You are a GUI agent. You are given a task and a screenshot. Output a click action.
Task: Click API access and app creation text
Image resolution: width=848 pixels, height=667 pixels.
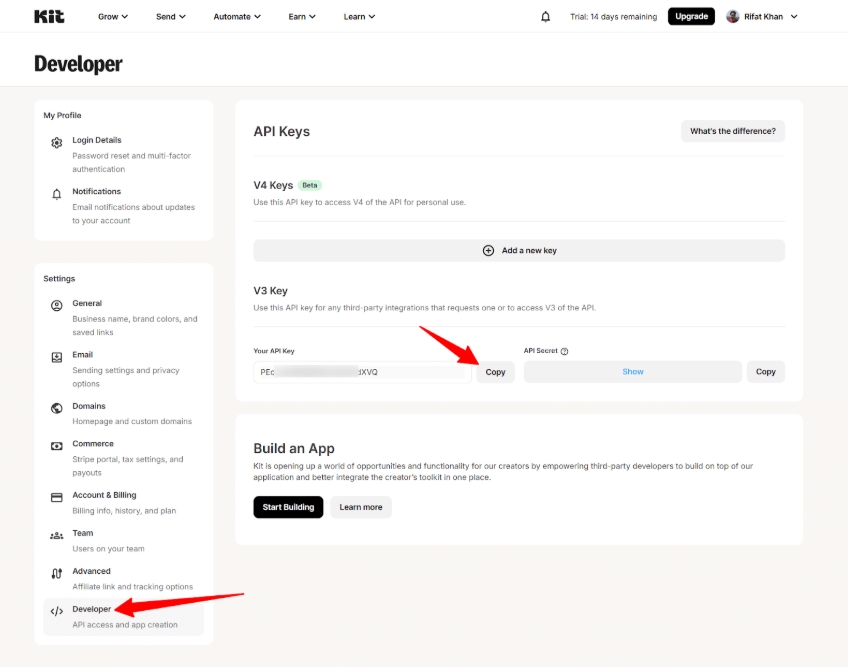pos(125,625)
